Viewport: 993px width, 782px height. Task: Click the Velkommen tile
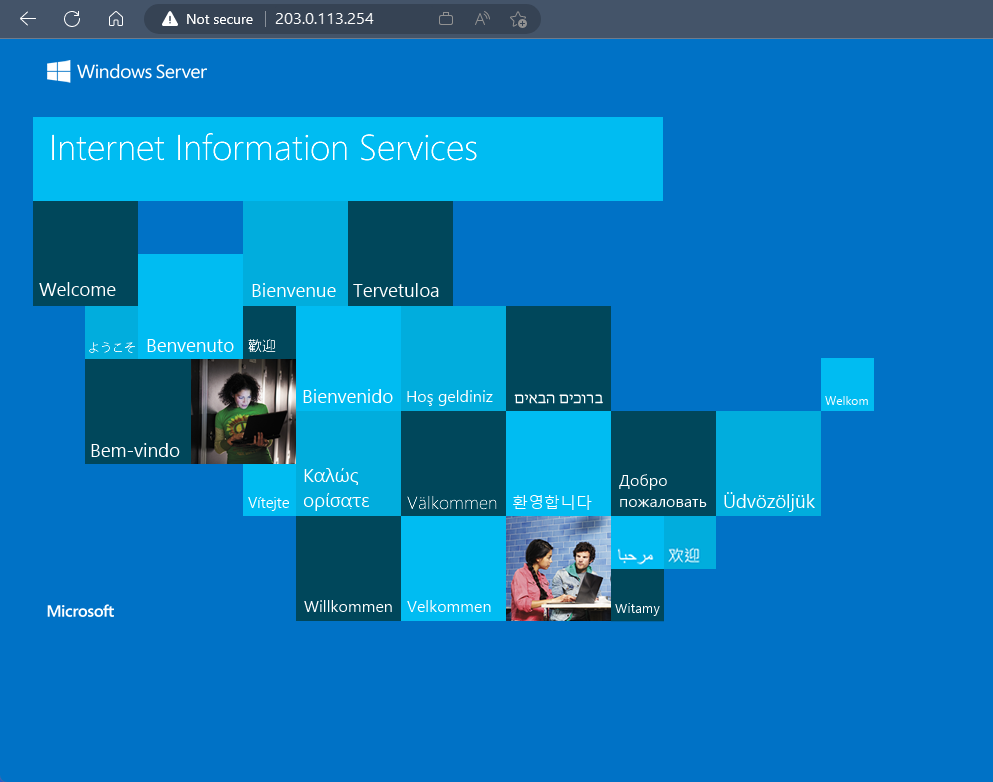453,569
